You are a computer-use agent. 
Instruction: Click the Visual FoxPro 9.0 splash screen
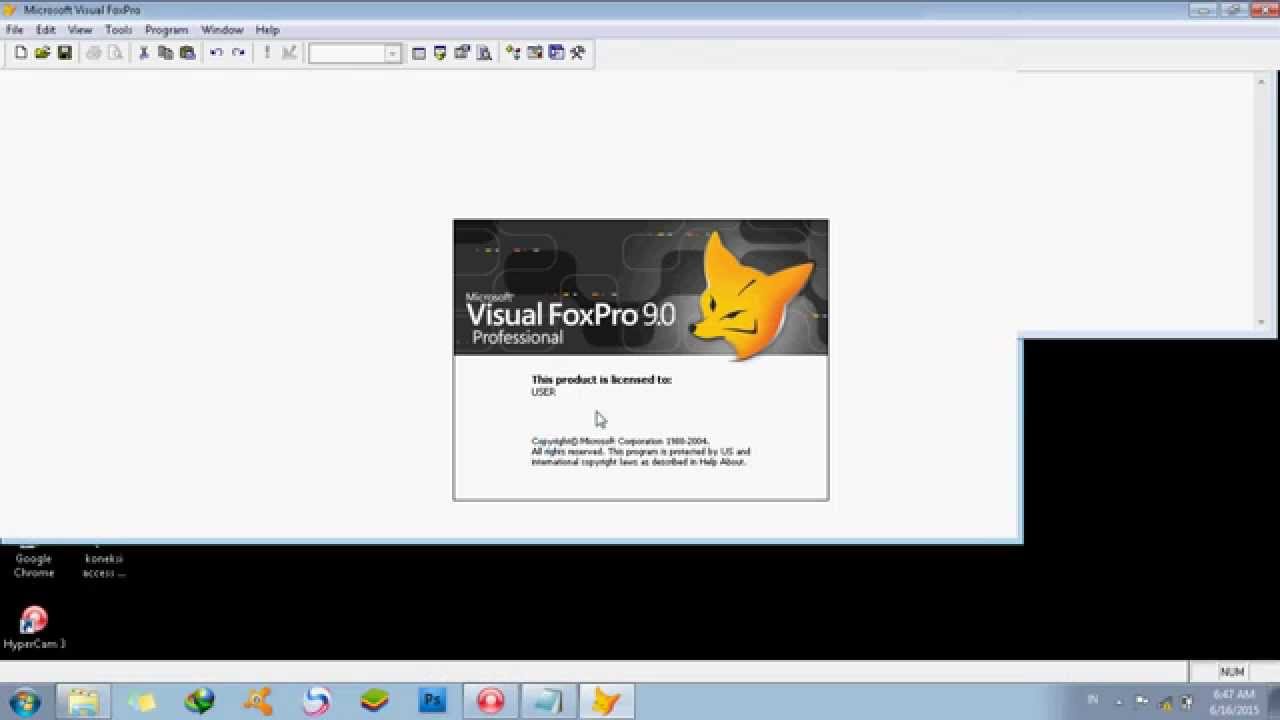point(641,360)
